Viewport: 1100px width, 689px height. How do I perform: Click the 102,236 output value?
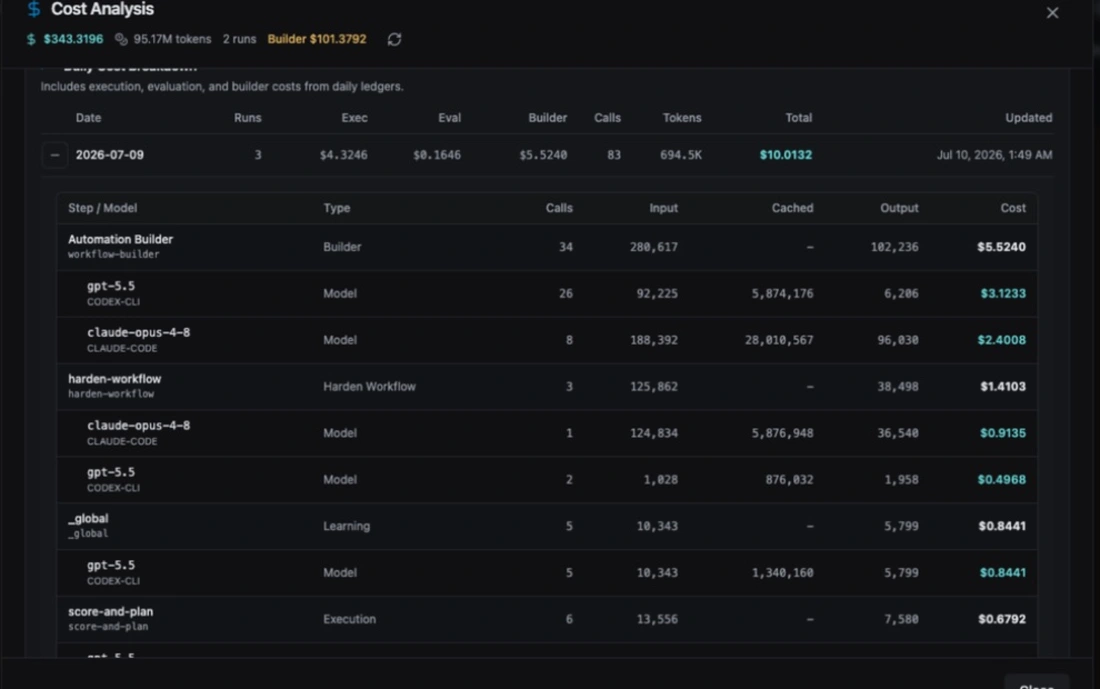[x=894, y=247]
